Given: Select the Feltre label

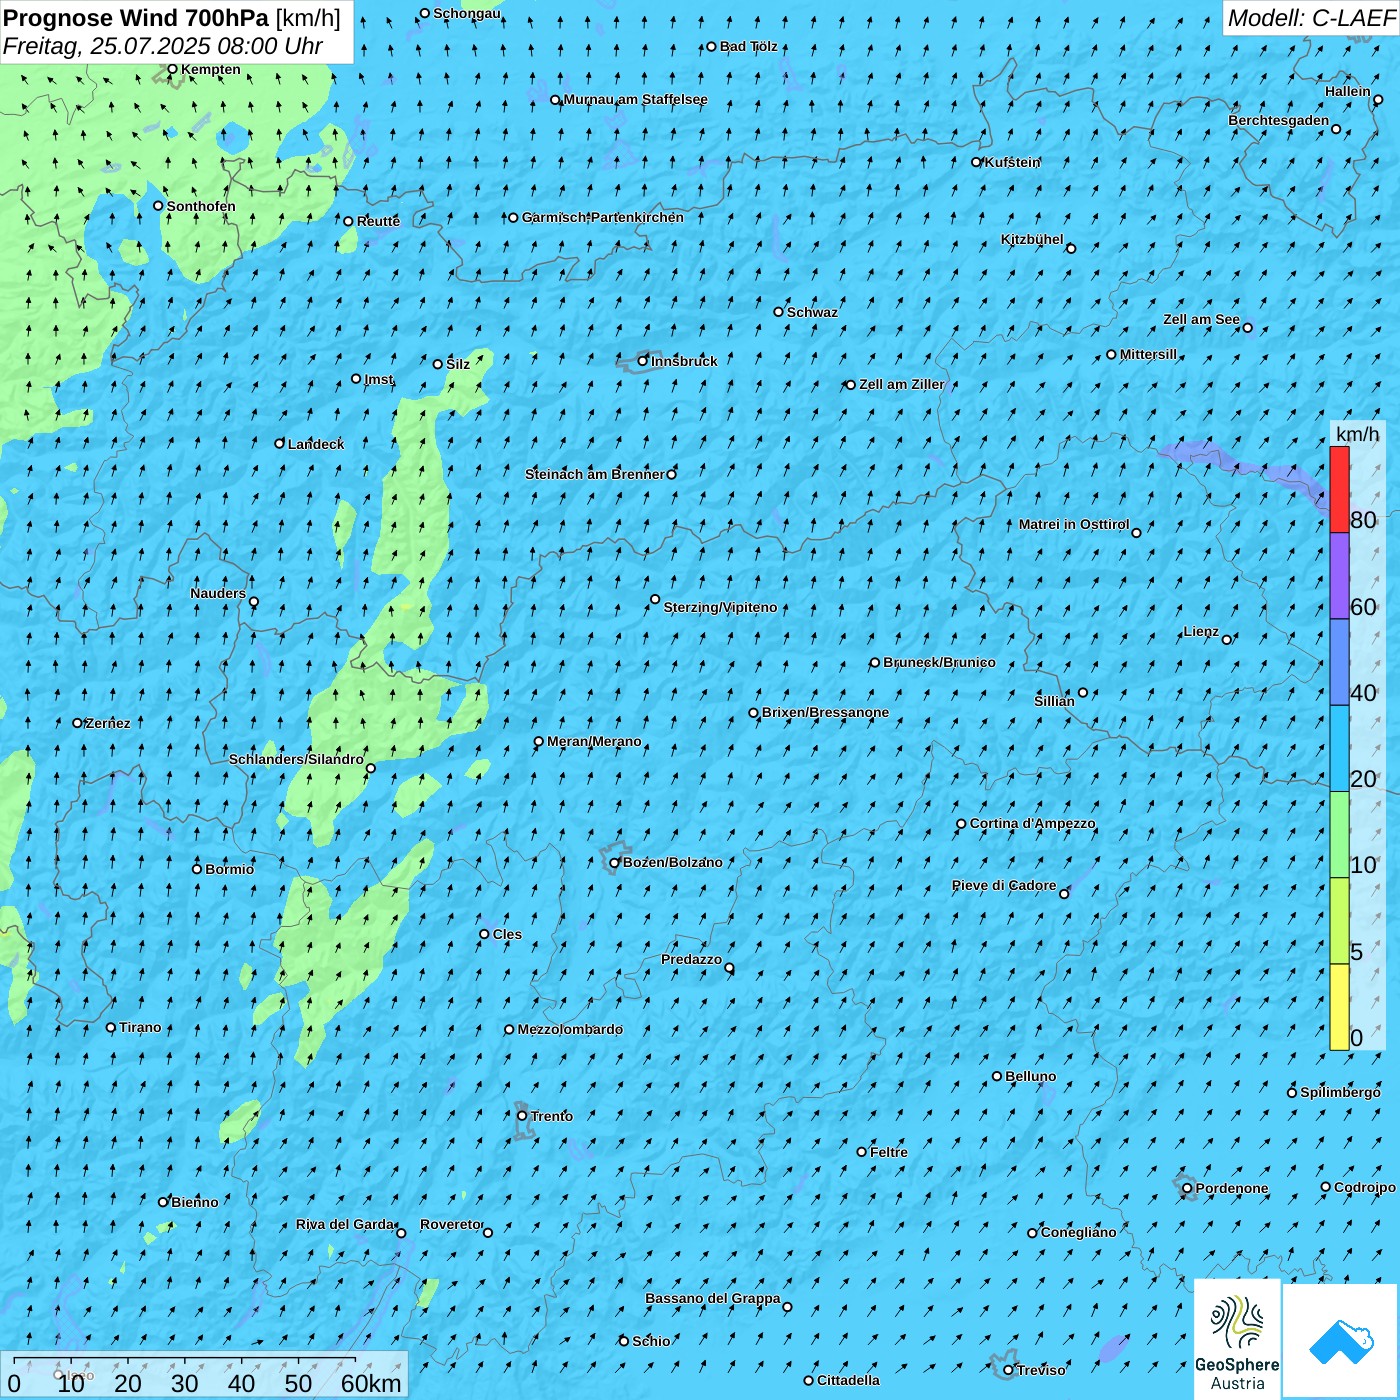Looking at the screenshot, I should click(889, 1152).
